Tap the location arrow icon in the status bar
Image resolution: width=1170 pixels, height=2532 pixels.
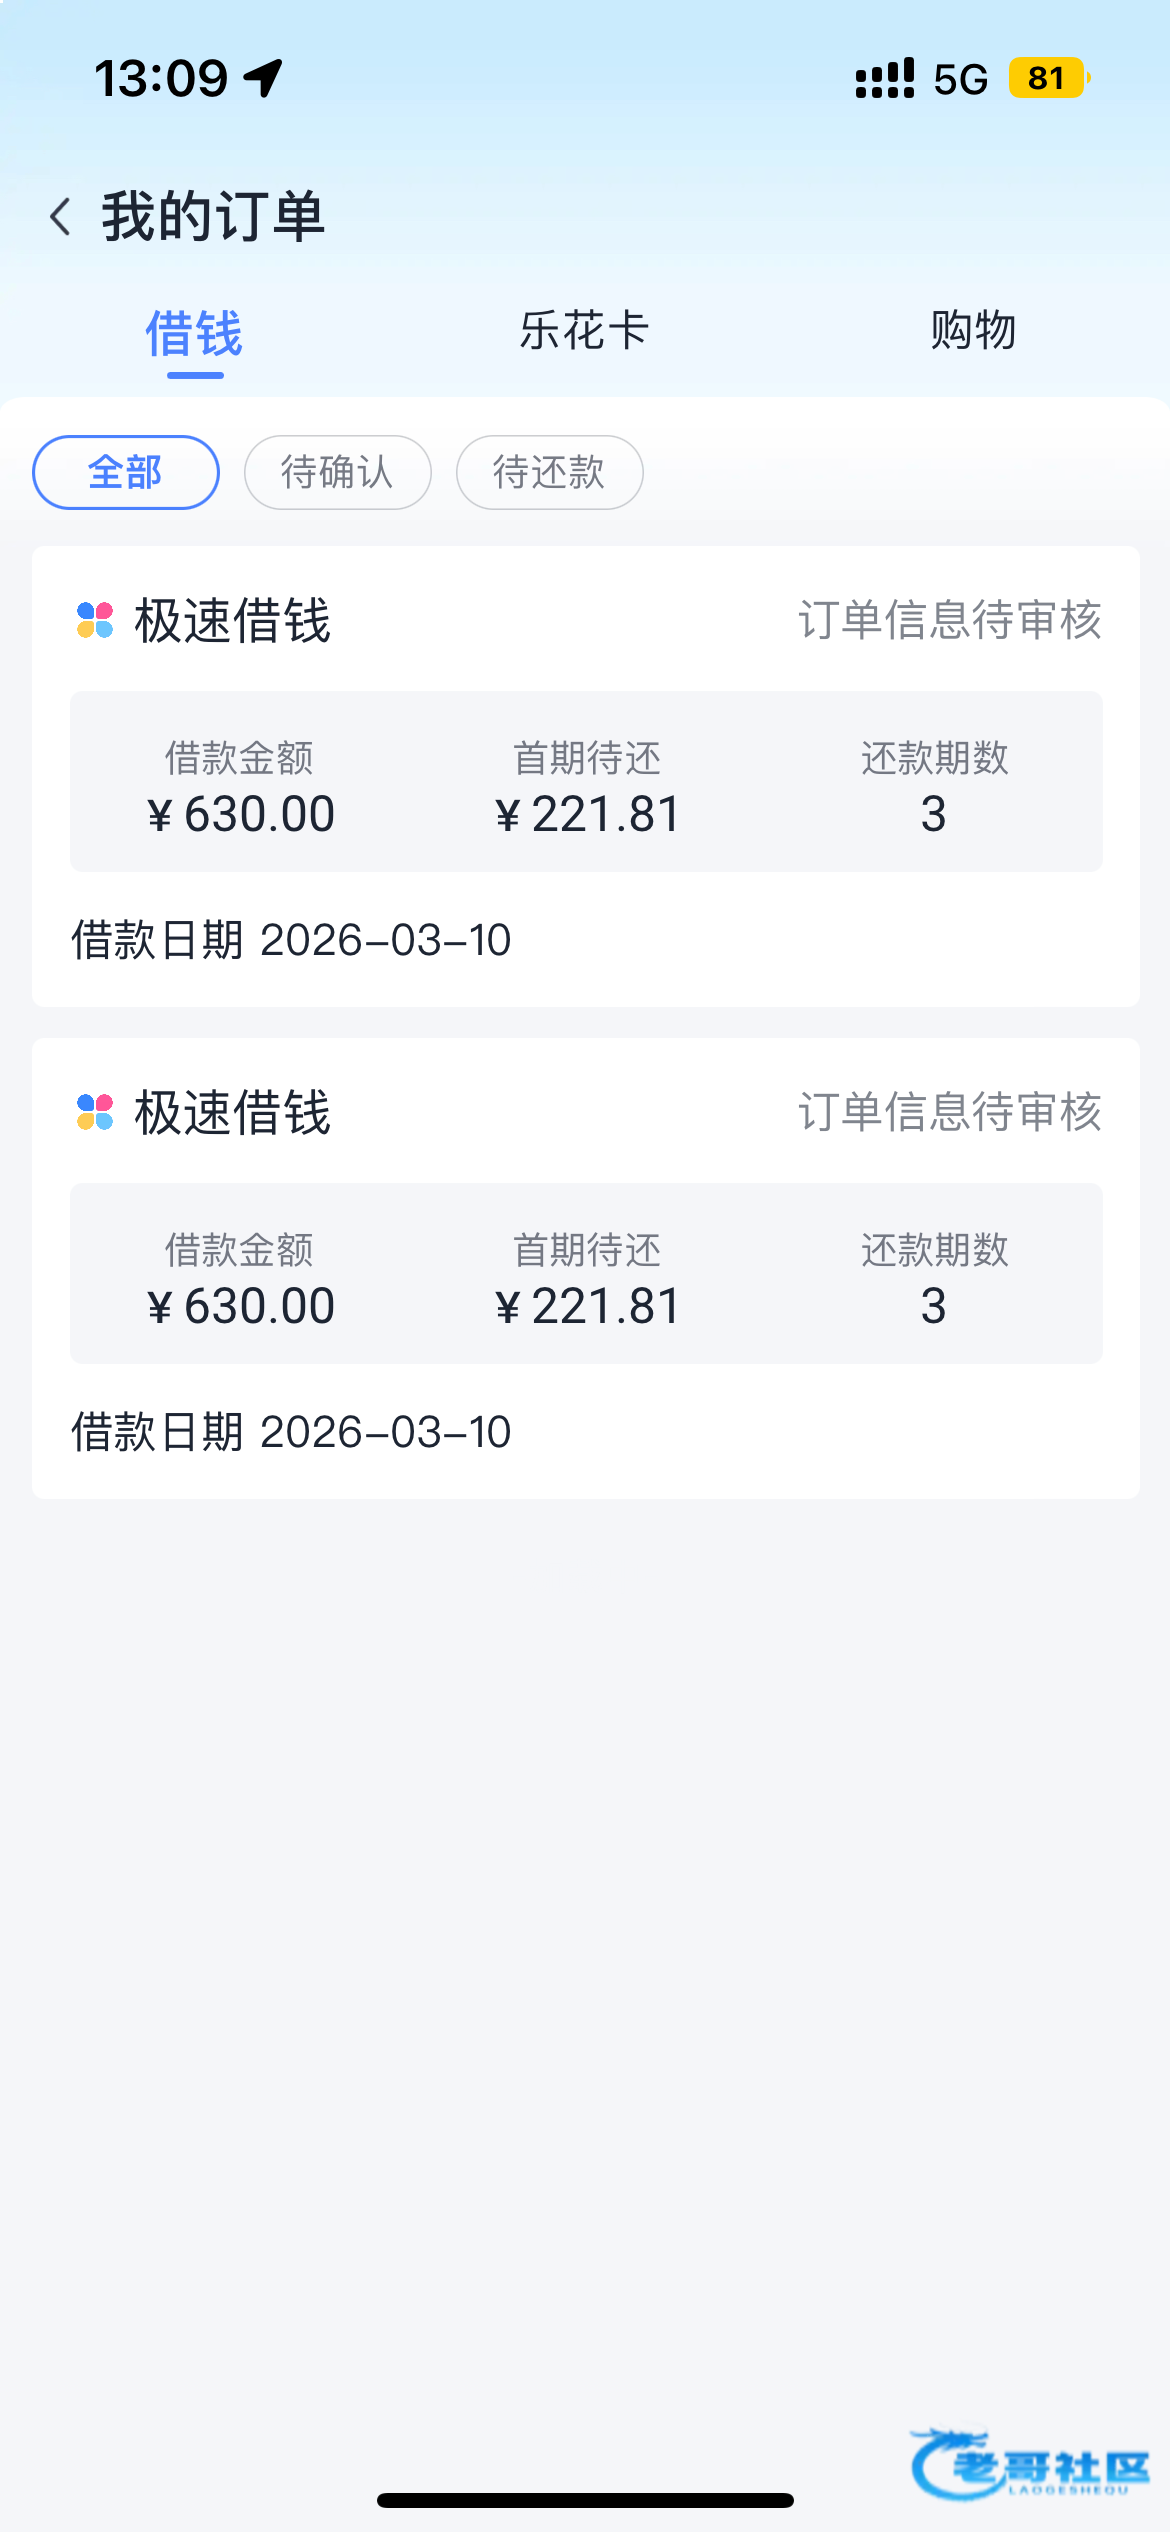[264, 78]
